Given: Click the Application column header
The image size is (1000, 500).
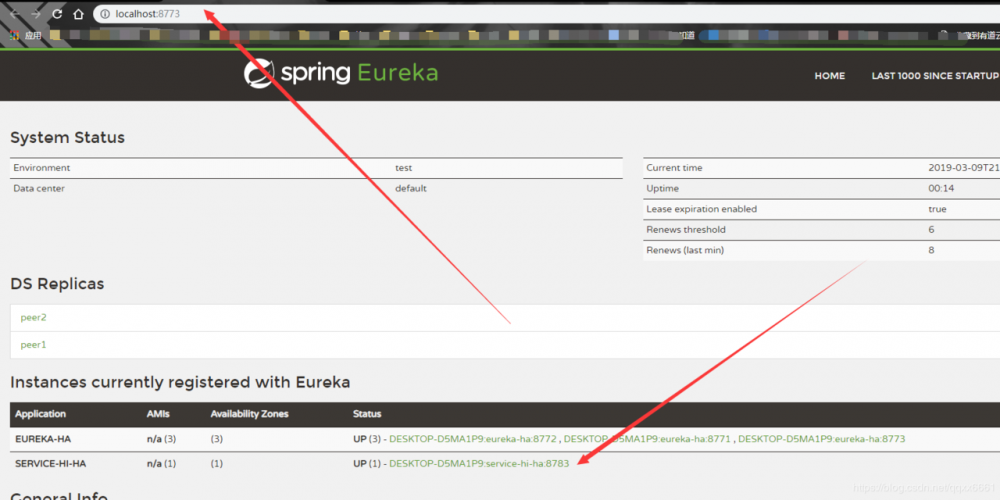Looking at the screenshot, I should [40, 414].
